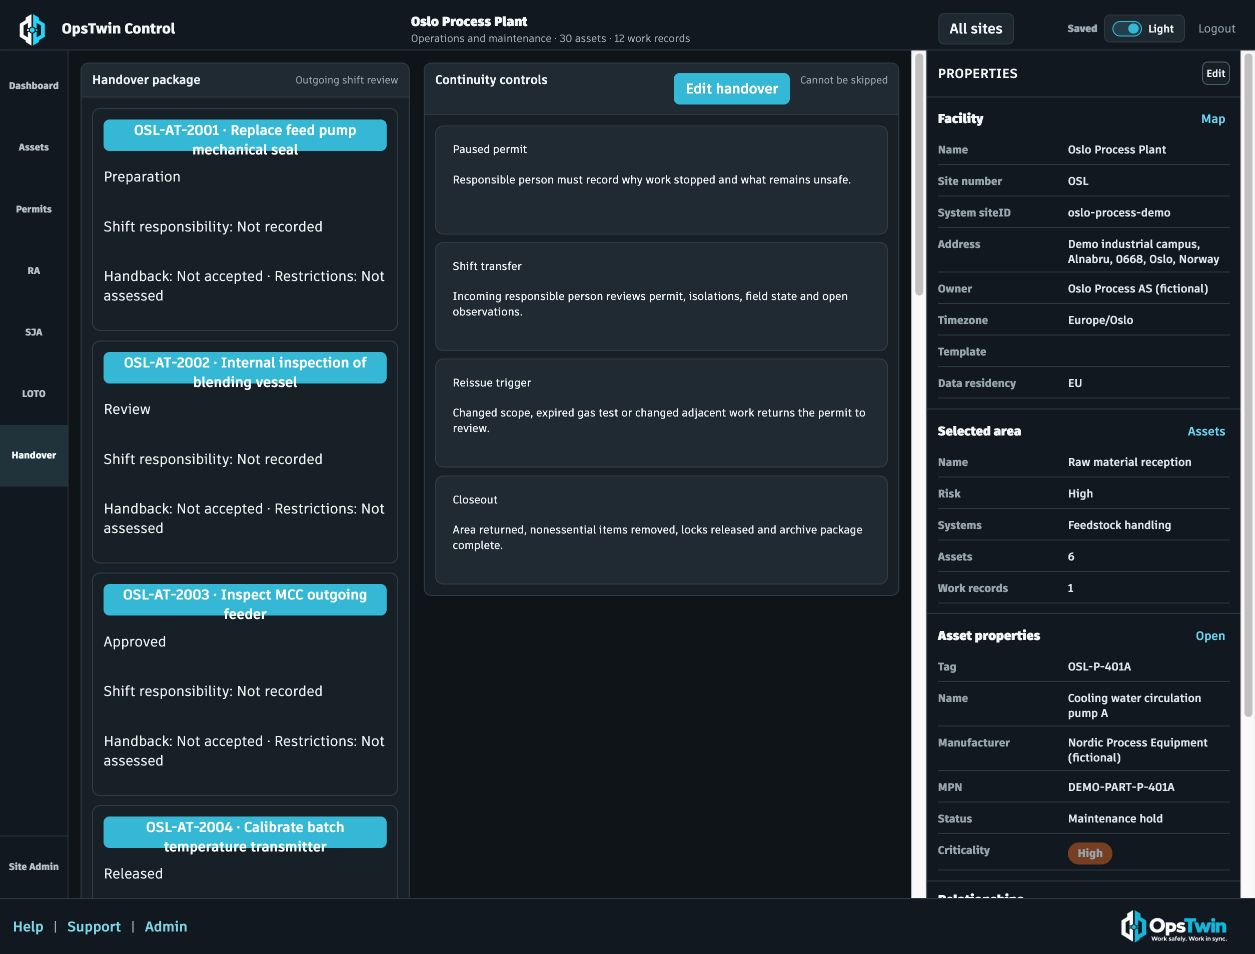Screen dimensions: 1255x954
Task: Click the OpsTwin Control logo icon
Action: click(x=32, y=29)
